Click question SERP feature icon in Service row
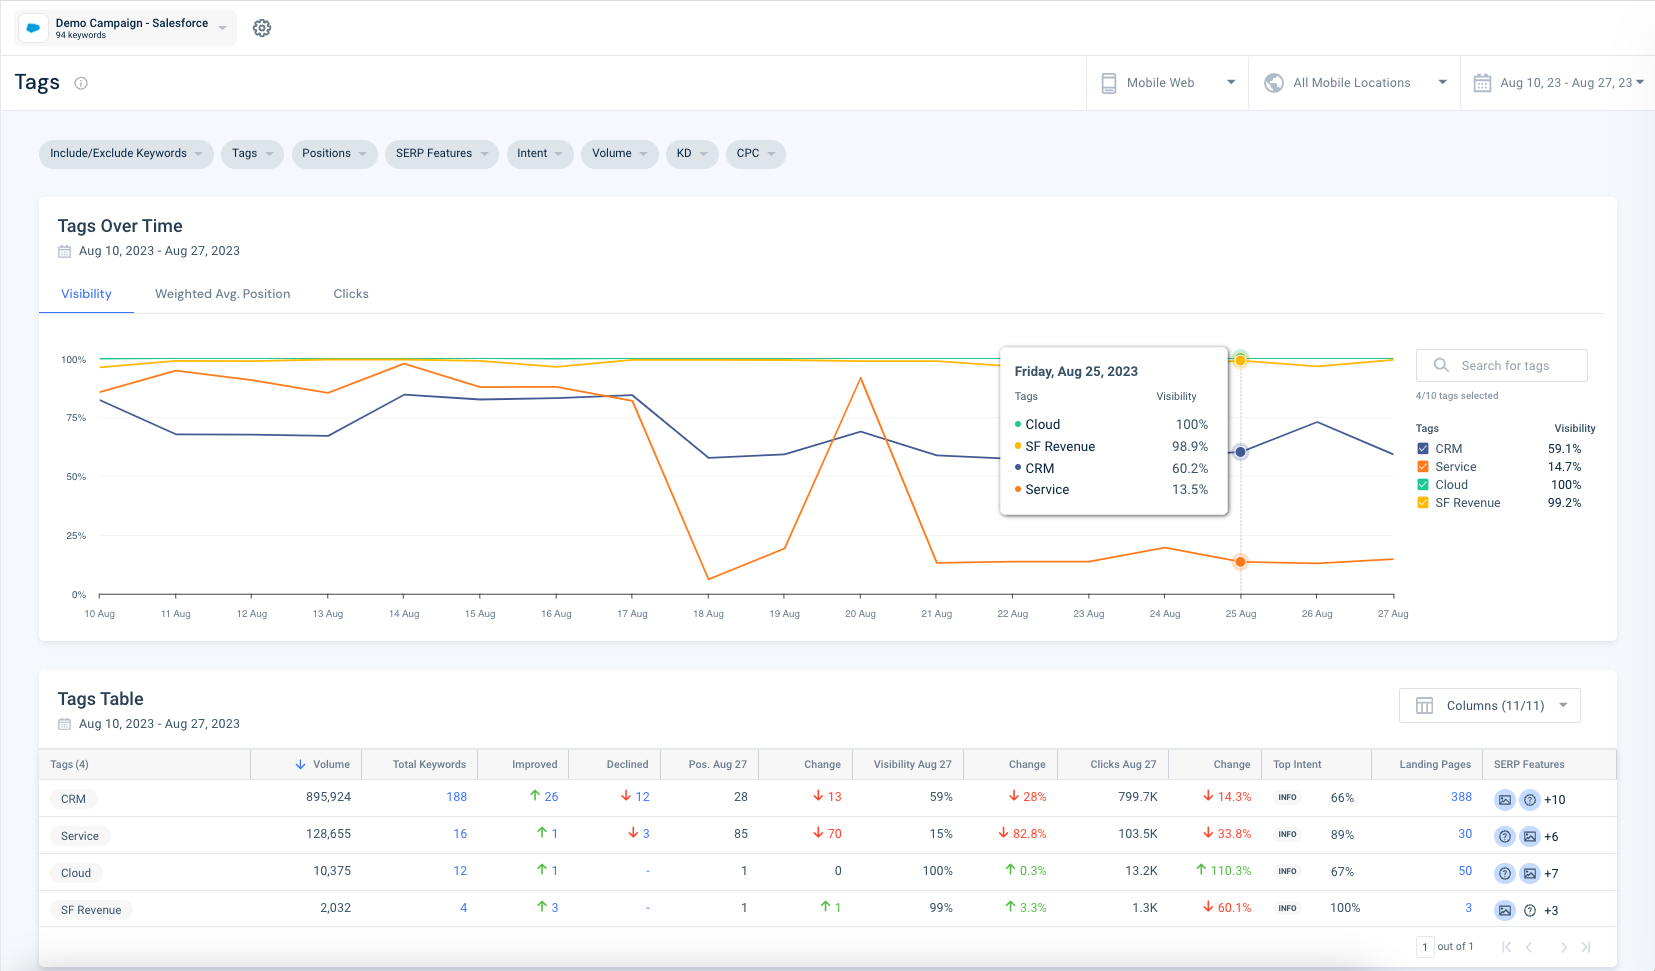 pyautogui.click(x=1504, y=837)
